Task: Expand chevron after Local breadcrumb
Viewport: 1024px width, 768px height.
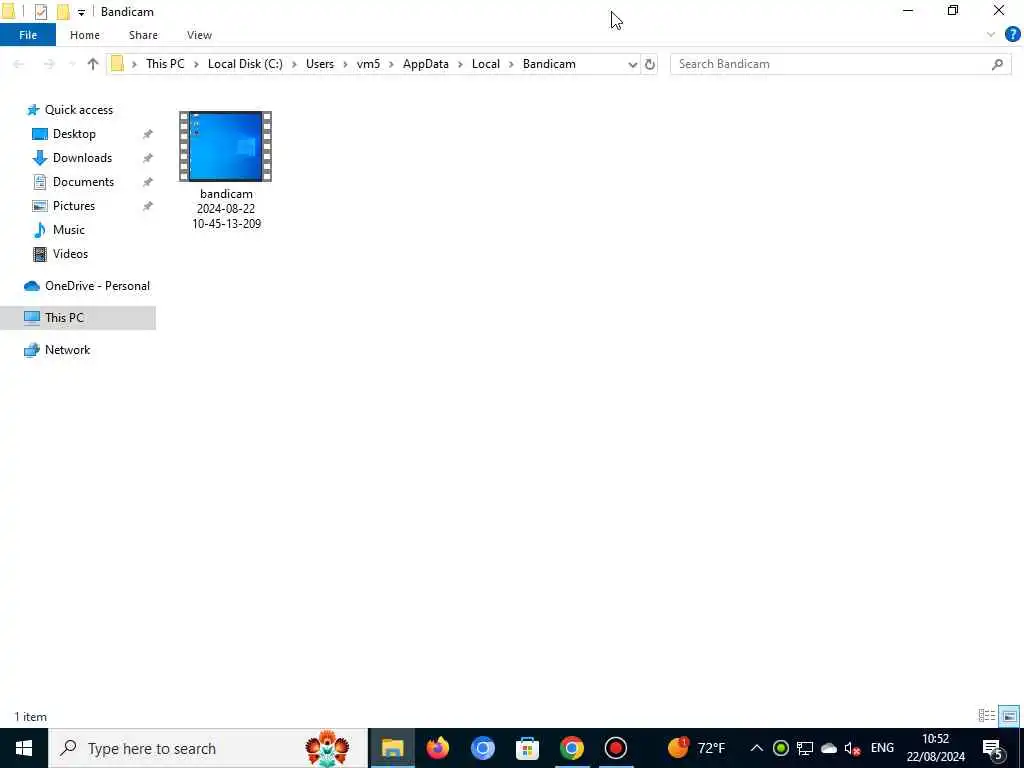Action: click(x=511, y=64)
